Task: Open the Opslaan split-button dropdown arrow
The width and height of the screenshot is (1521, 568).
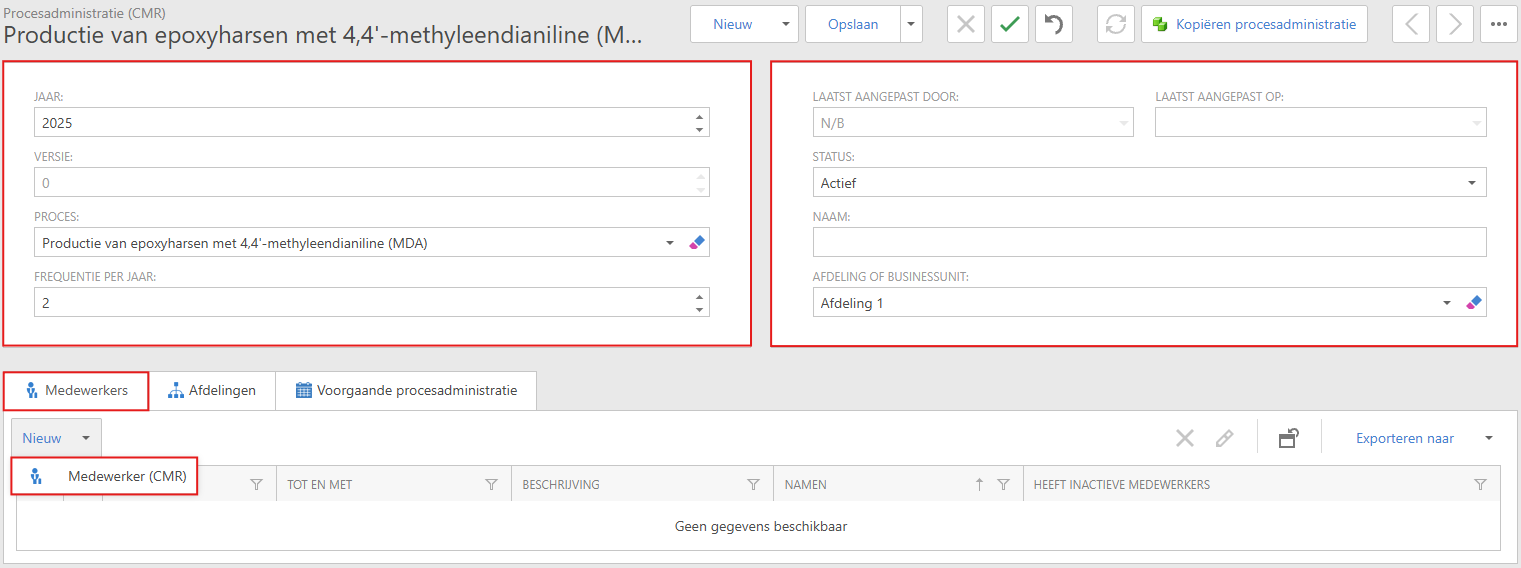Action: coord(910,24)
